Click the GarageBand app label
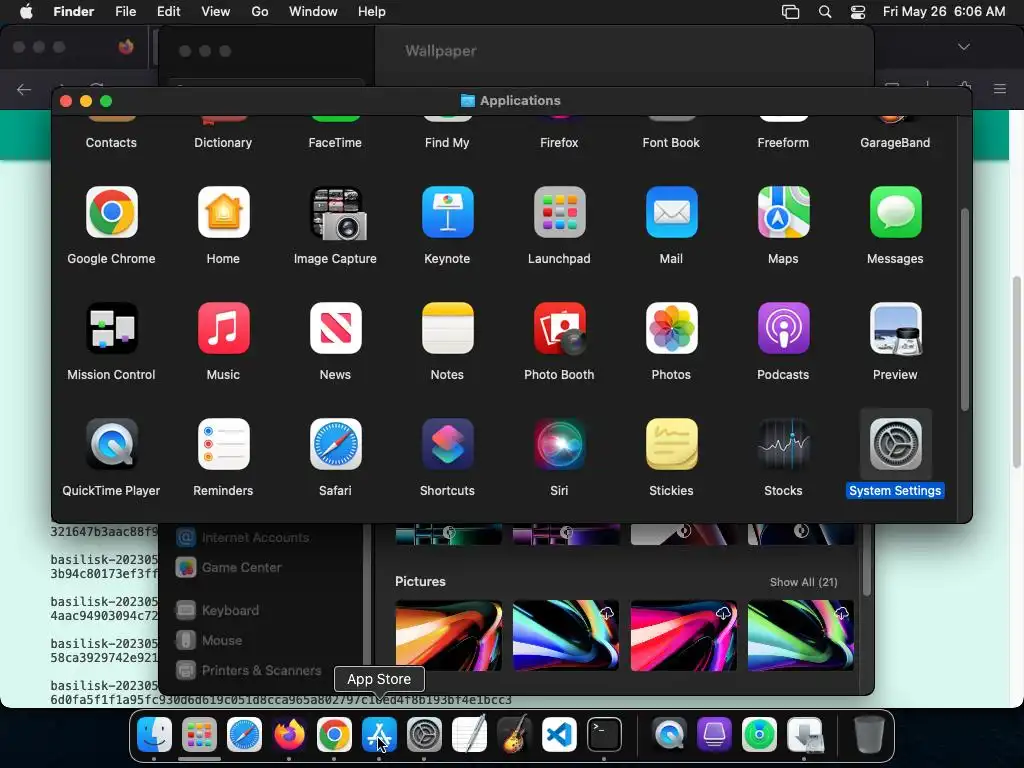This screenshot has width=1024, height=768. click(895, 142)
